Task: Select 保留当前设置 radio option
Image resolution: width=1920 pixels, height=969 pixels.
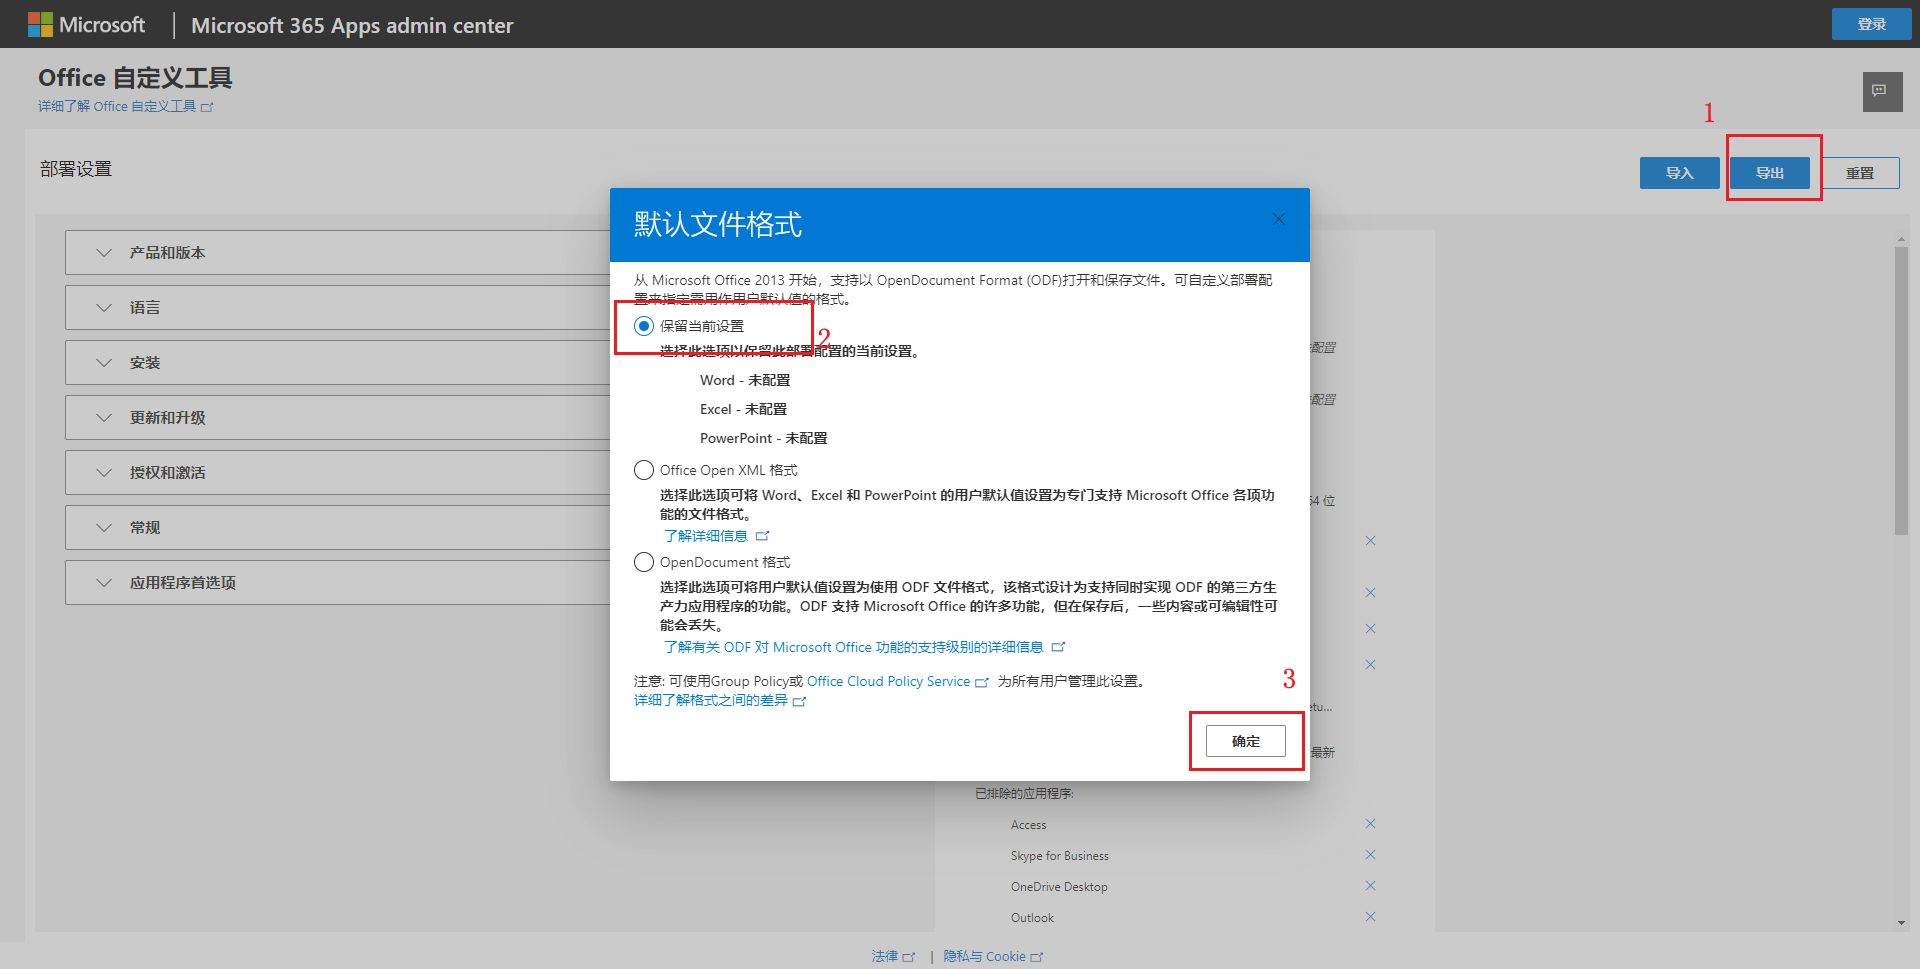Action: click(x=644, y=326)
